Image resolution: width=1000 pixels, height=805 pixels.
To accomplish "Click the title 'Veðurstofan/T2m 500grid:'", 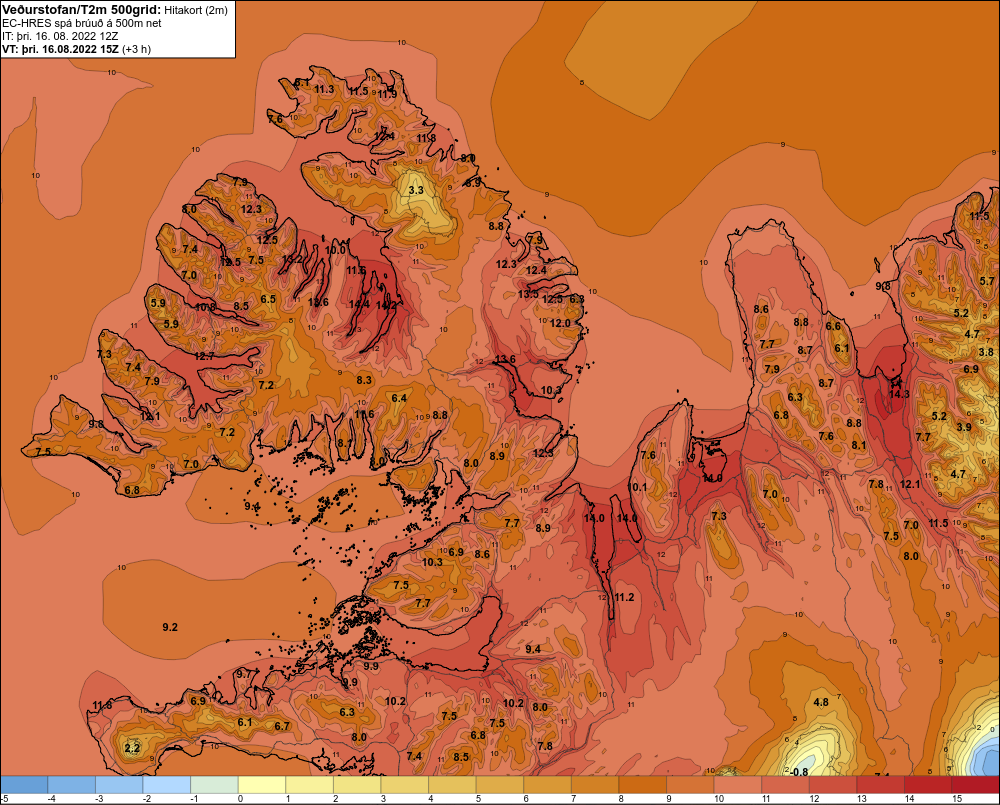I will (81, 10).
